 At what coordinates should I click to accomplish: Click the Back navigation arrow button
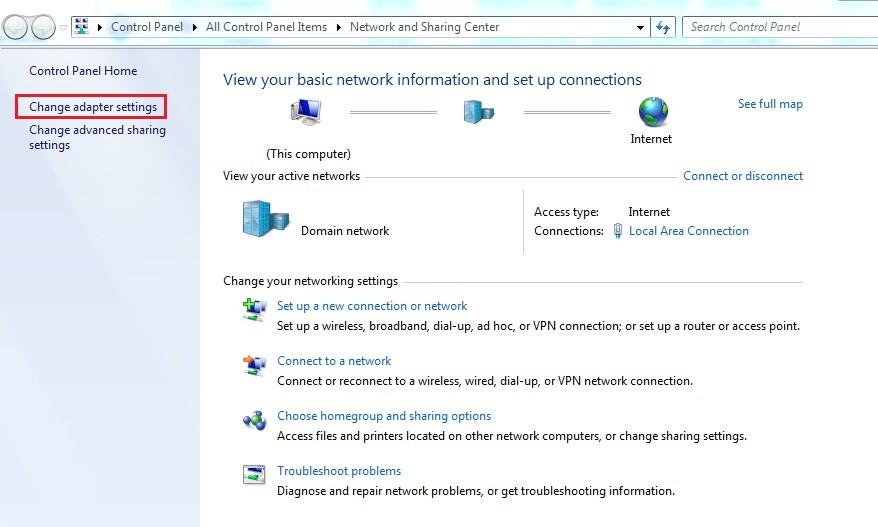click(x=15, y=27)
